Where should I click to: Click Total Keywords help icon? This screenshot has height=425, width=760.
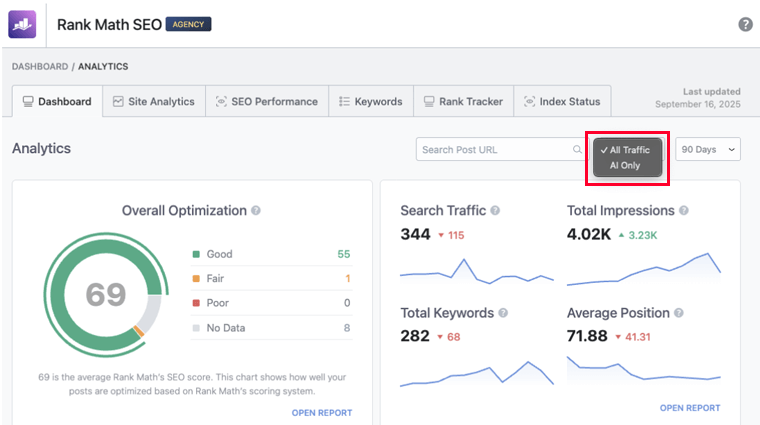click(x=503, y=313)
